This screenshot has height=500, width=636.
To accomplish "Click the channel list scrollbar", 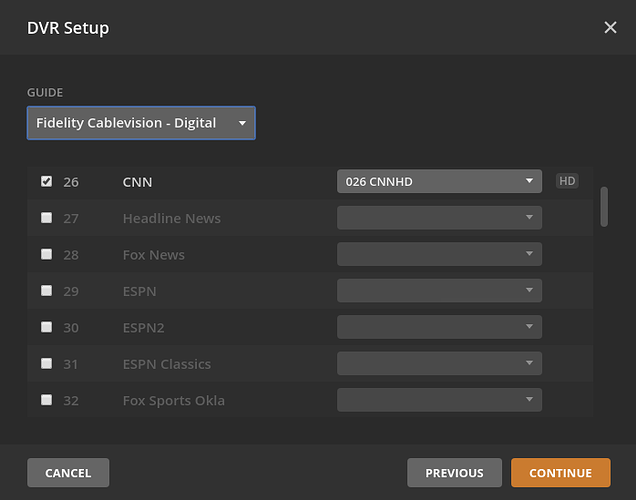I will 604,206.
